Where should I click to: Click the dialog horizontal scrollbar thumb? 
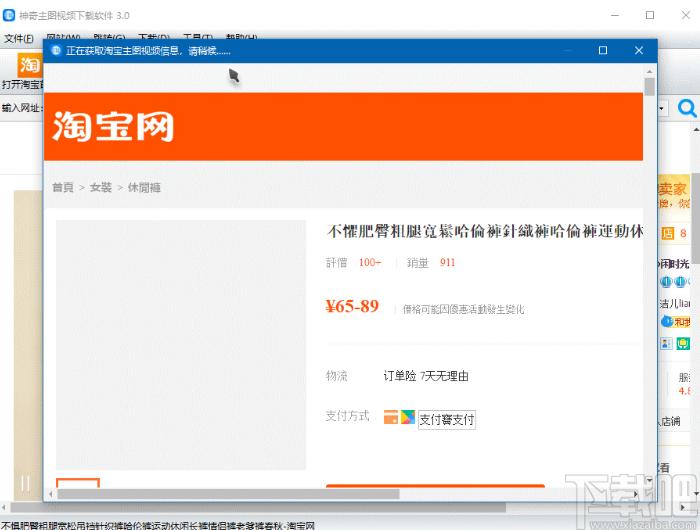(229, 494)
